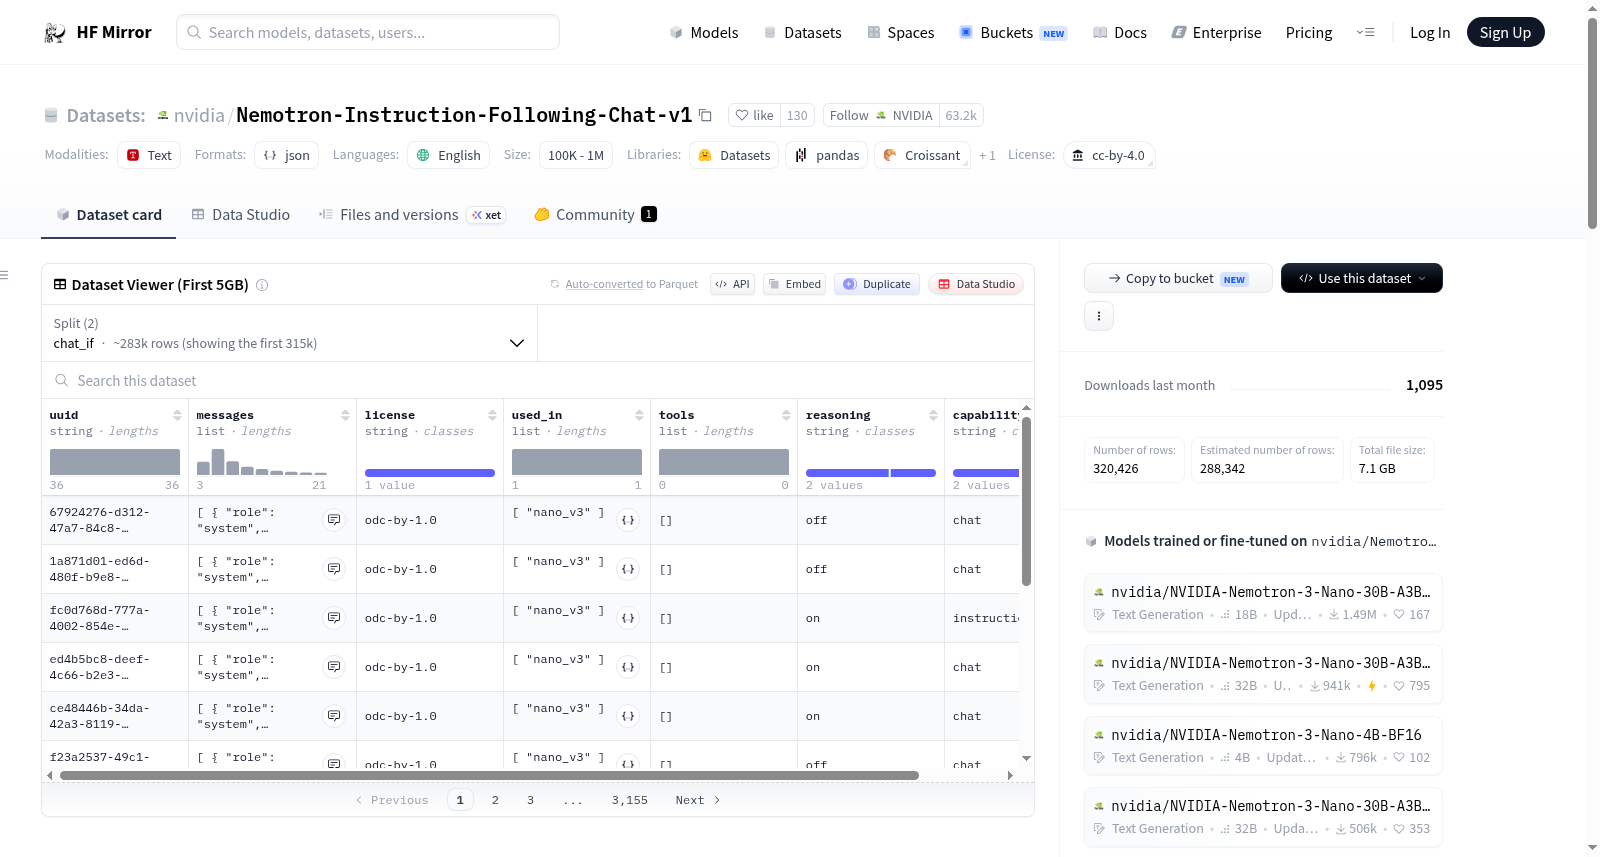Open chat view for row fc0d768d-777a
The height and width of the screenshot is (857, 1600).
coord(334,618)
